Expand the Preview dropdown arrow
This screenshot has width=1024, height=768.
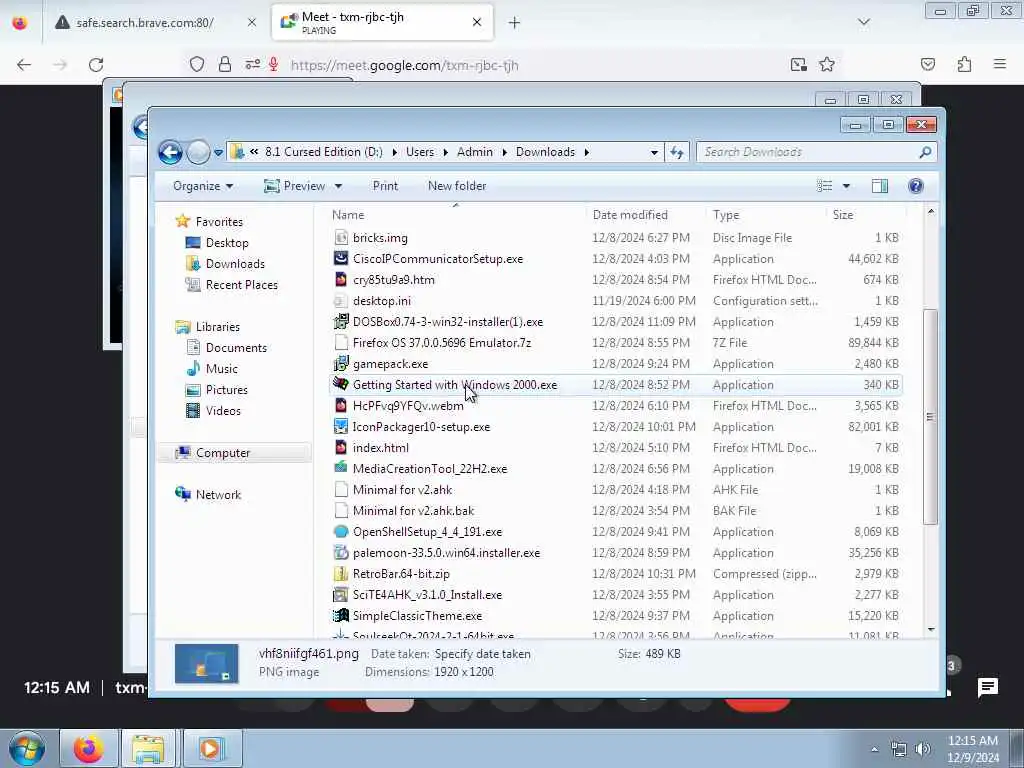[x=338, y=186]
